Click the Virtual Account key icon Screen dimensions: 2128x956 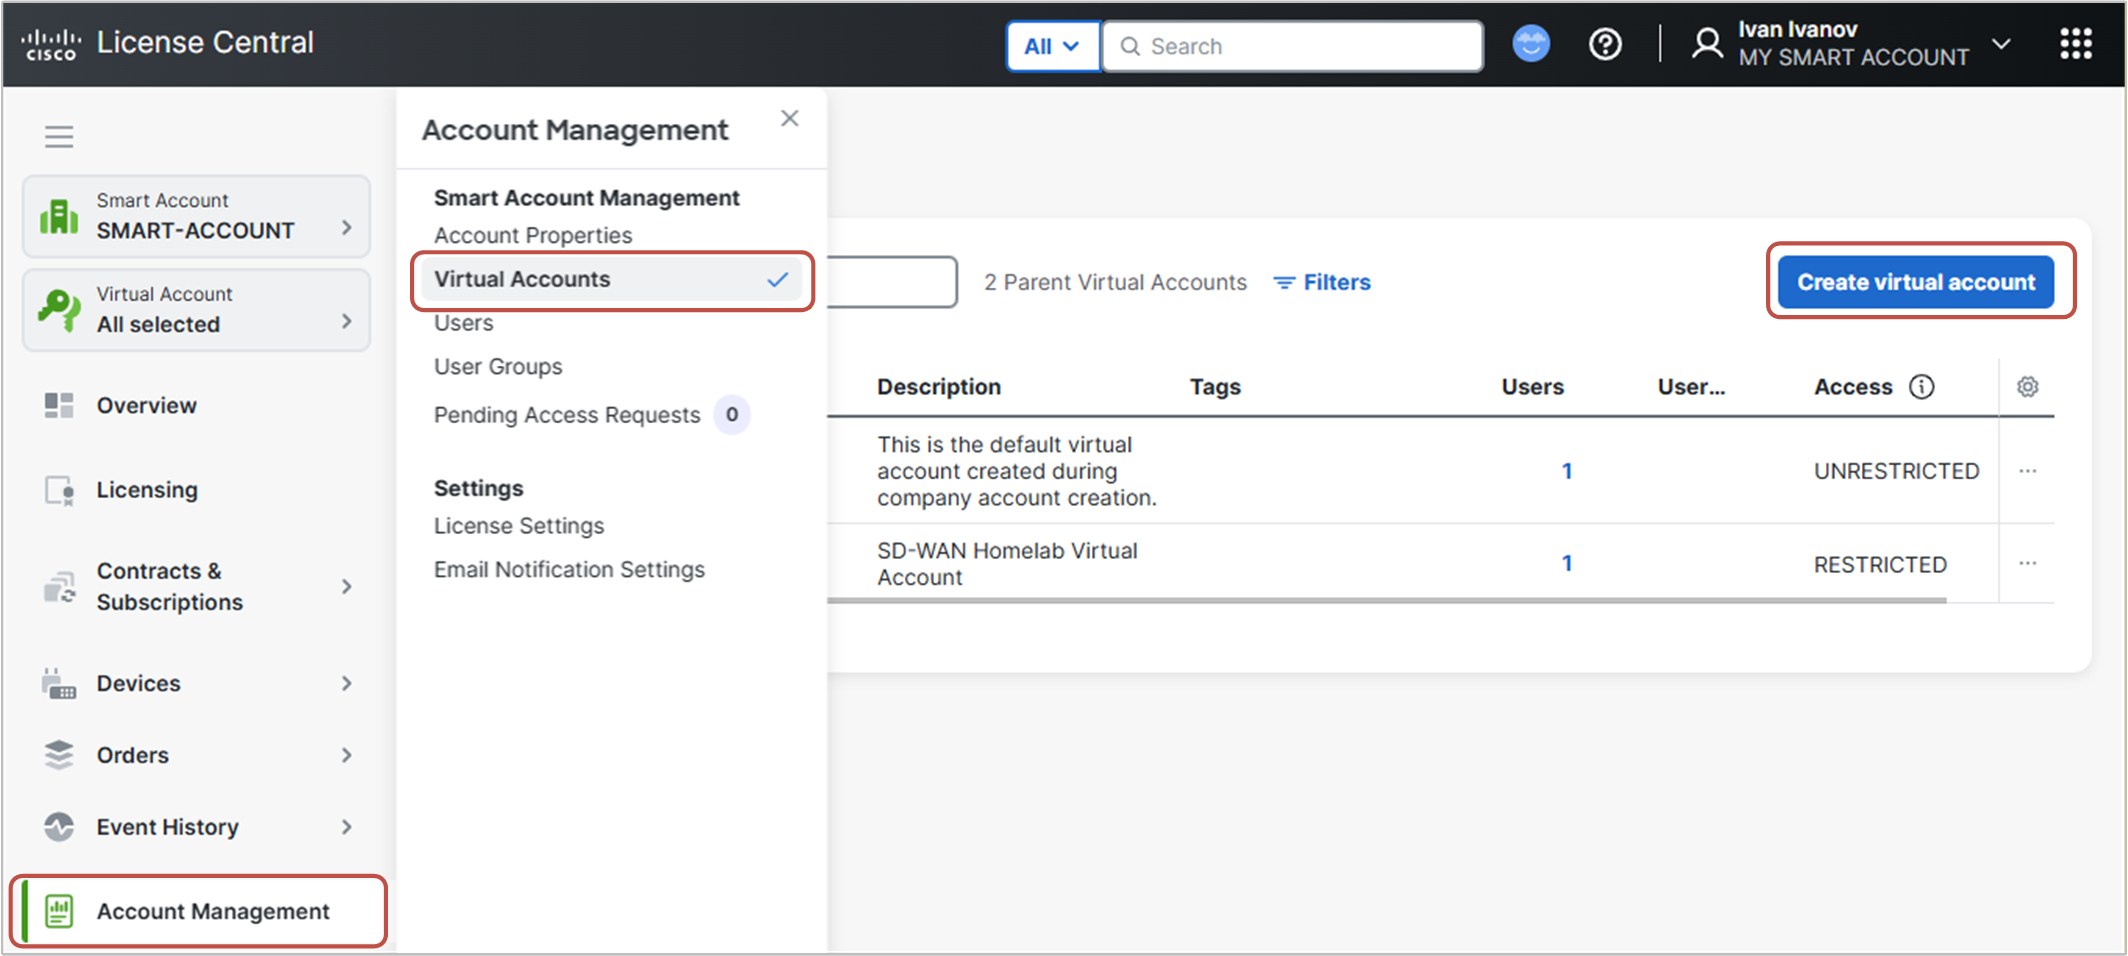point(59,309)
